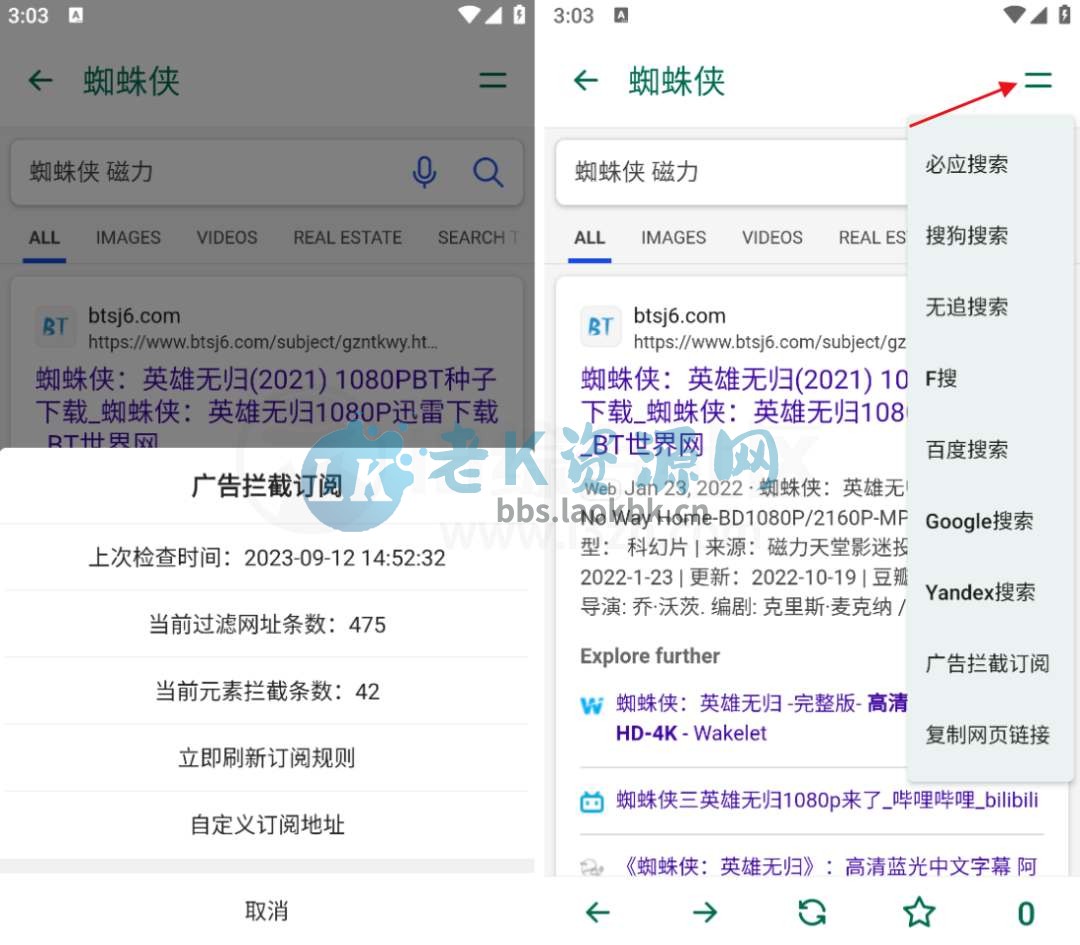
Task: Open 高清蓝光中文字幕 result link
Action: point(831,866)
